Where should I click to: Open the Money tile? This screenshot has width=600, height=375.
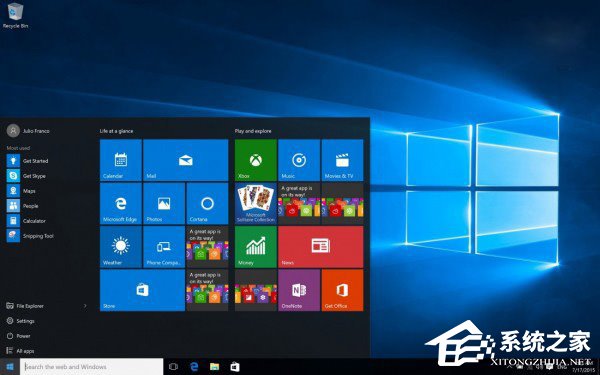pyautogui.click(x=256, y=247)
